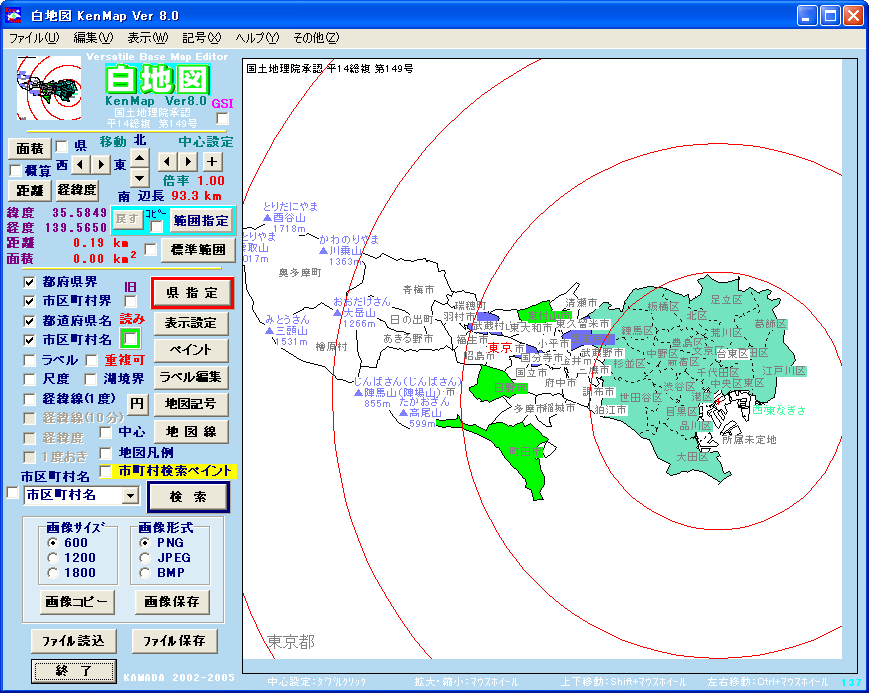Open the ヘルプ menu
This screenshot has height=693, width=869.
257,38
